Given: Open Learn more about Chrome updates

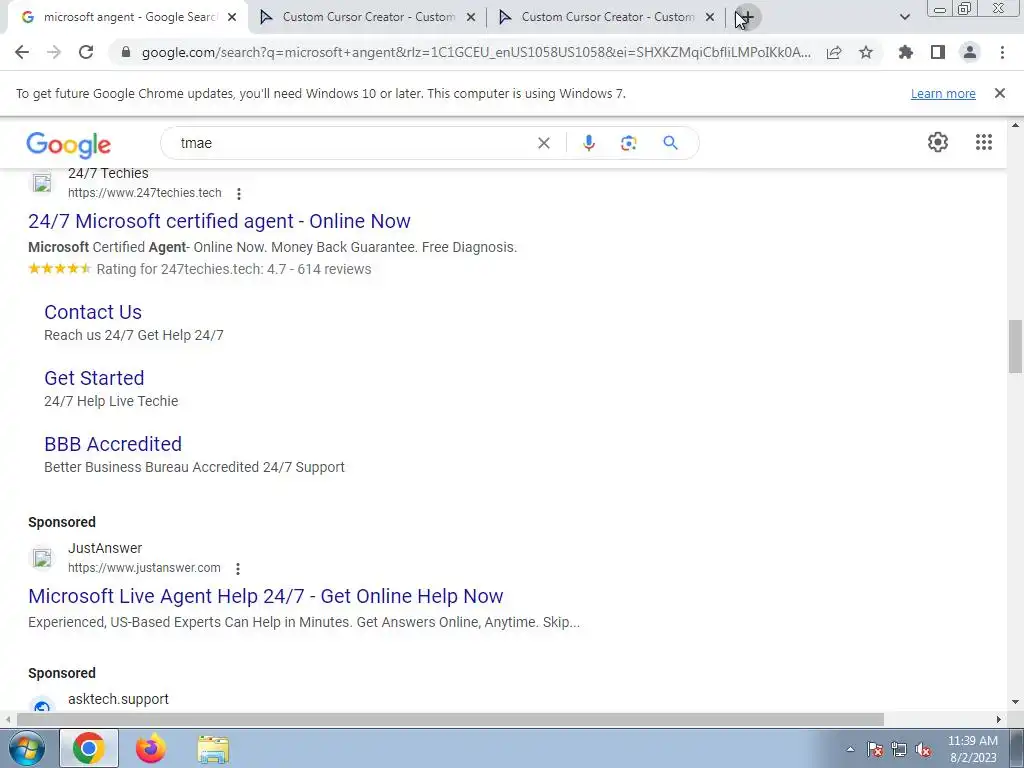Looking at the screenshot, I should pos(943,93).
